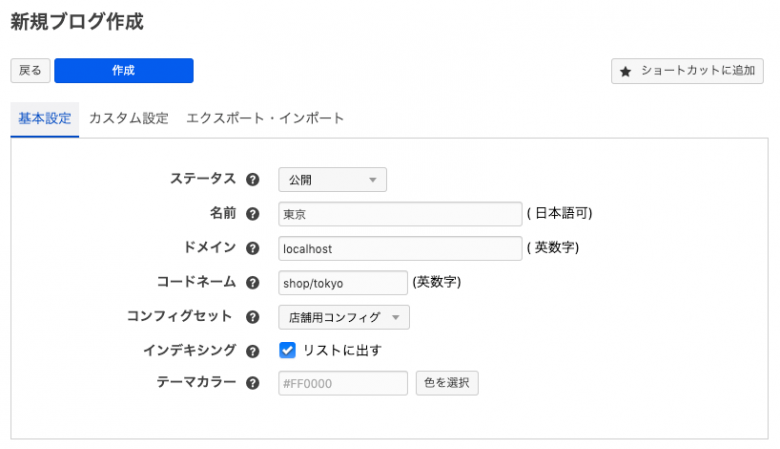The height and width of the screenshot is (449, 780).
Task: Switch to the カスタム設定 tab
Action: pos(128,118)
